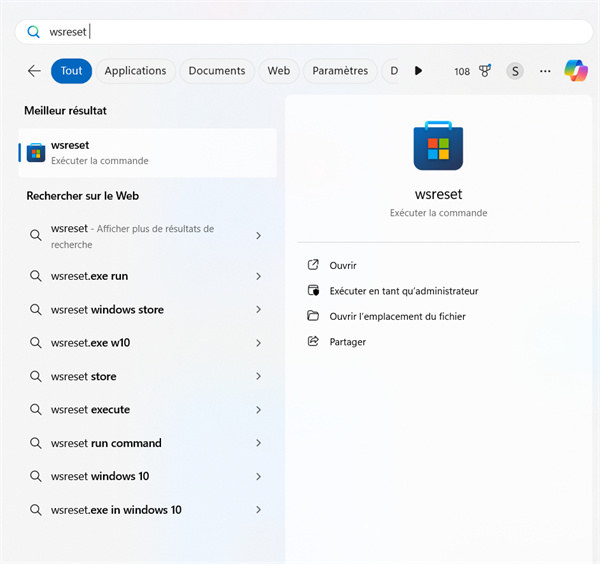
Task: Click the Partager share icon
Action: coord(313,341)
